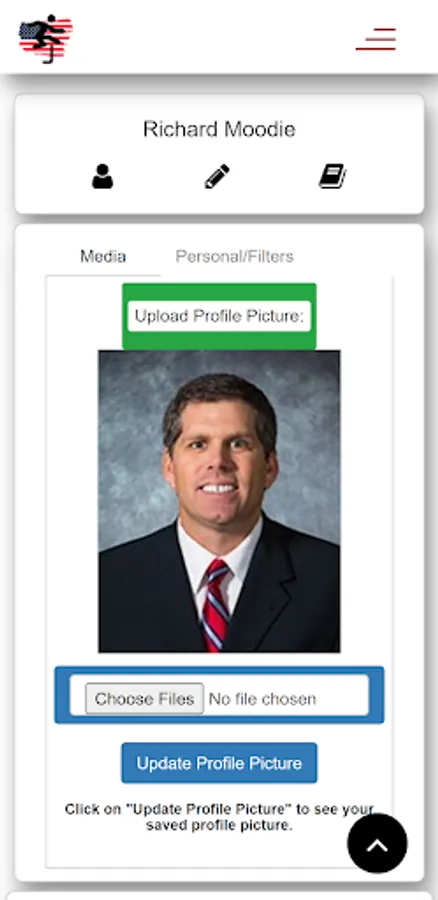This screenshot has height=900, width=438.
Task: Click the red striped tie in the photo
Action: [215, 606]
